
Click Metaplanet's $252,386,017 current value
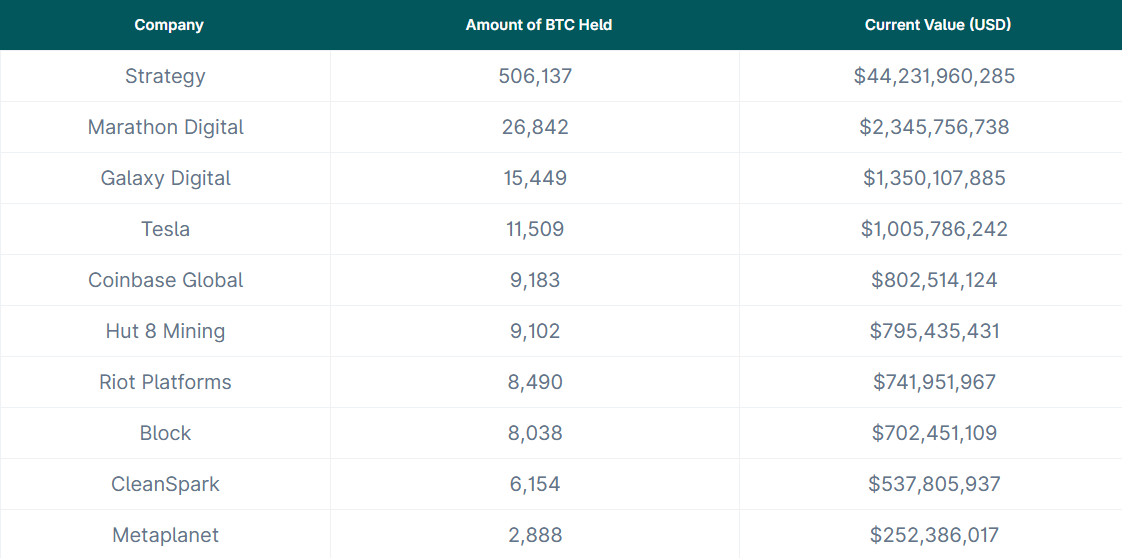point(934,535)
